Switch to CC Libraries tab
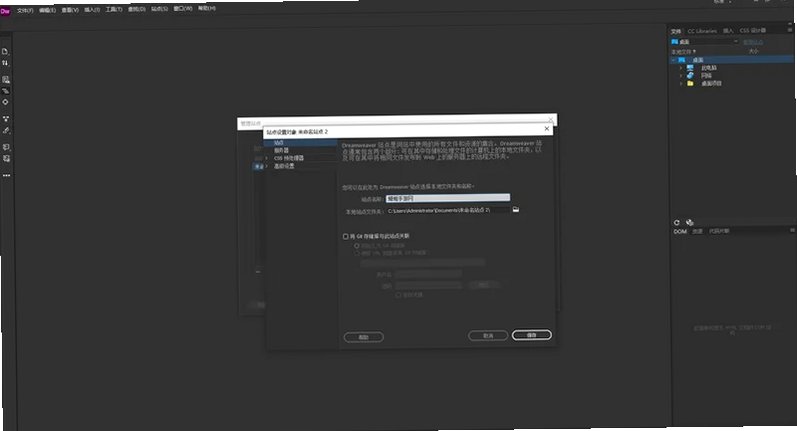797x431 pixels. coord(702,31)
